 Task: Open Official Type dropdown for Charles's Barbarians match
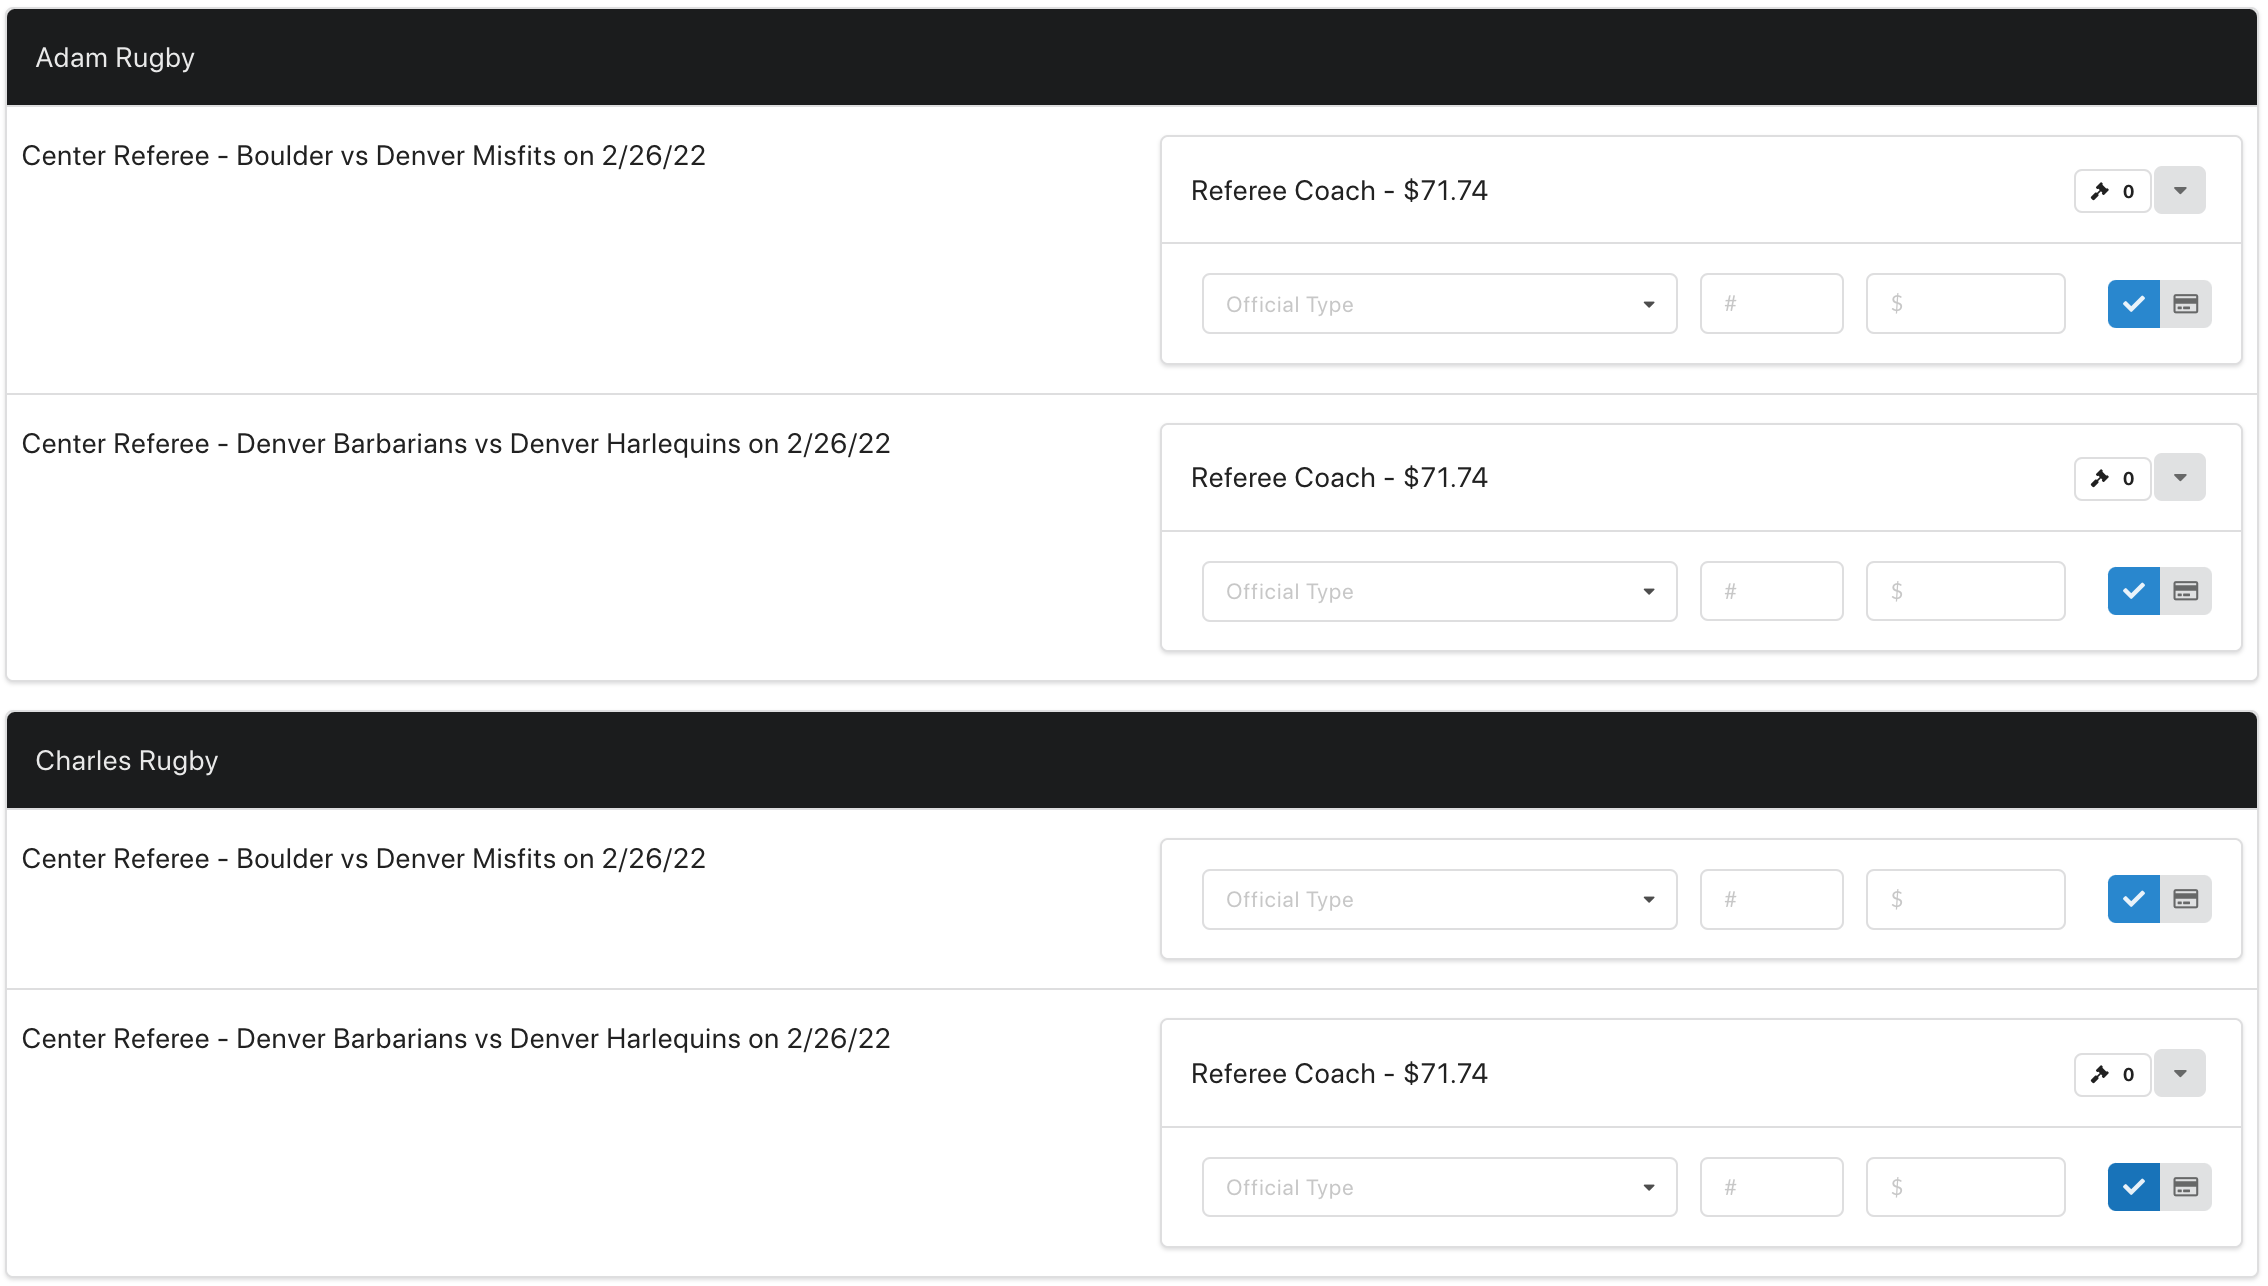tap(1439, 1187)
